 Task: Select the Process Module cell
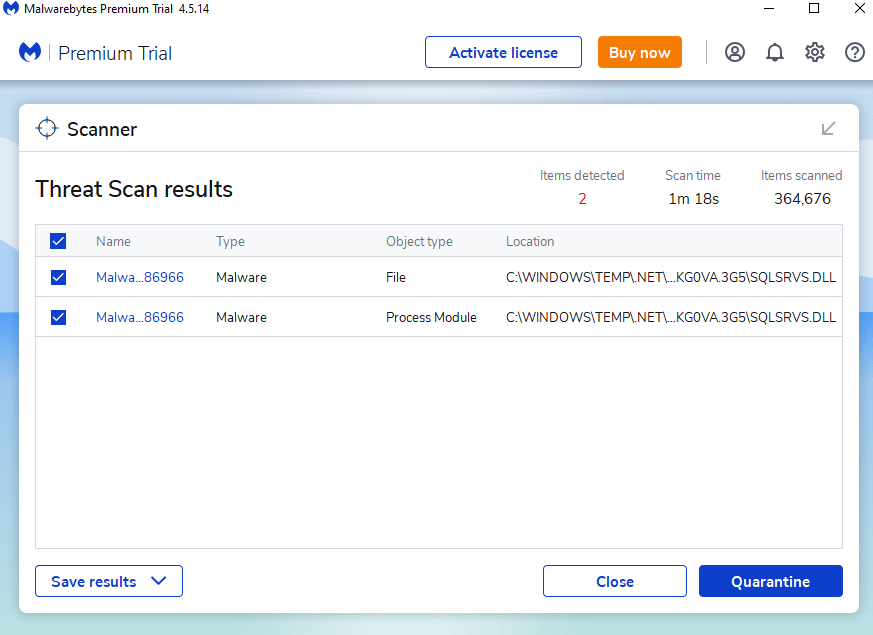(x=431, y=317)
